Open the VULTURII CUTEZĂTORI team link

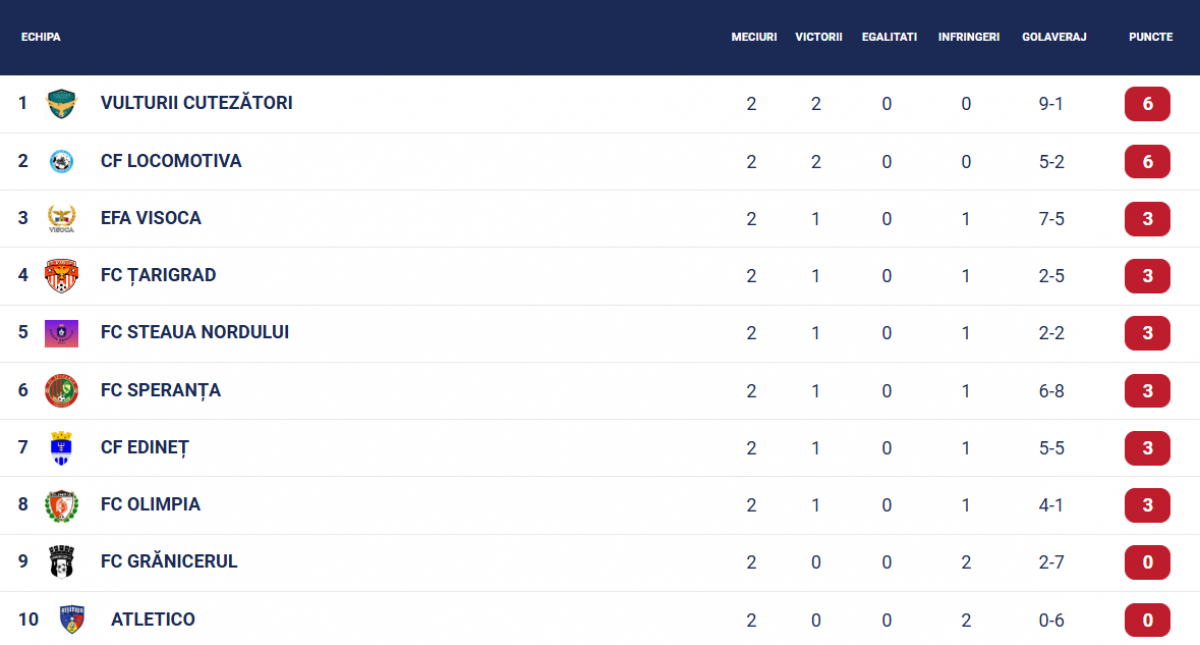point(197,103)
